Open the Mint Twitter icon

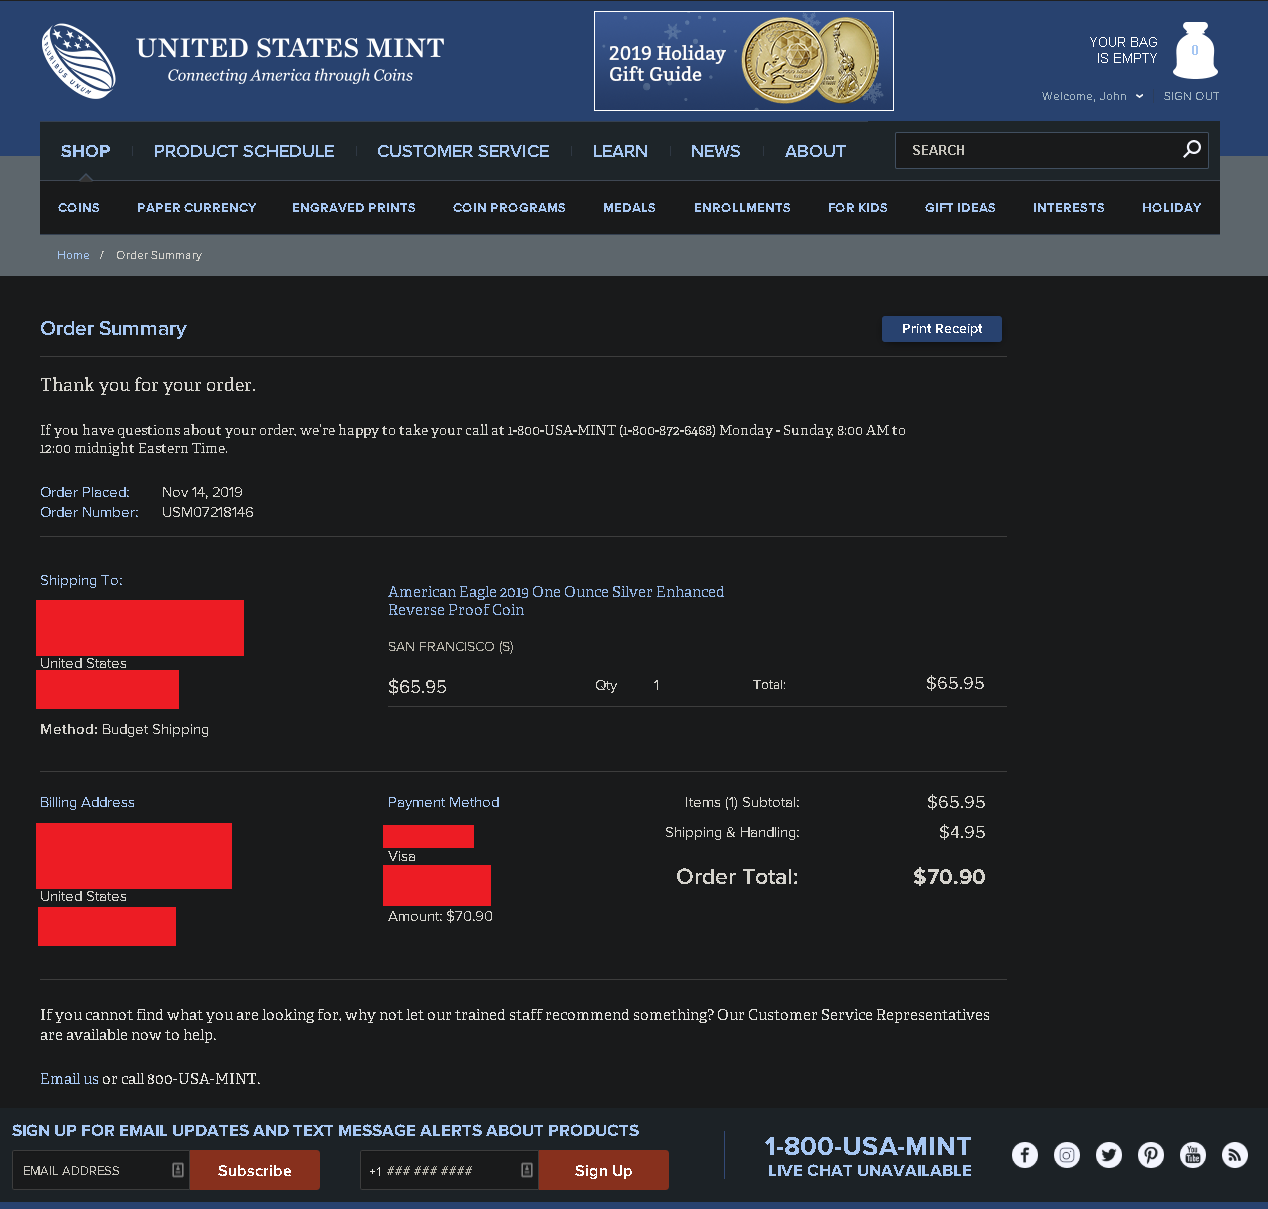point(1109,1155)
